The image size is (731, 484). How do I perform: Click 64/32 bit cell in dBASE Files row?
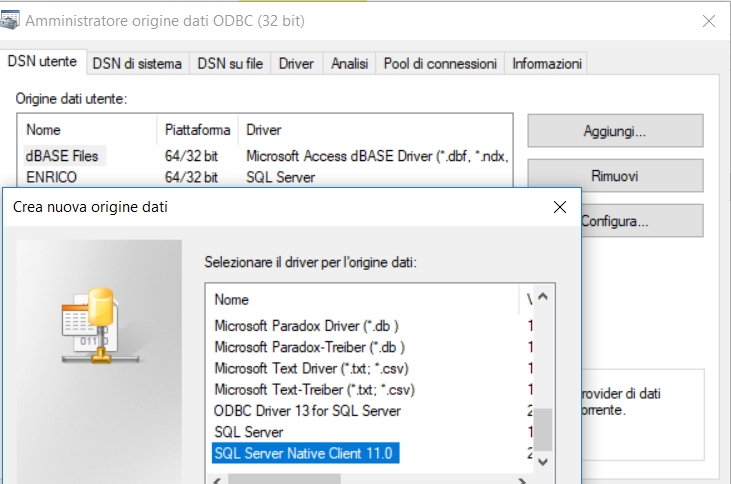191,156
